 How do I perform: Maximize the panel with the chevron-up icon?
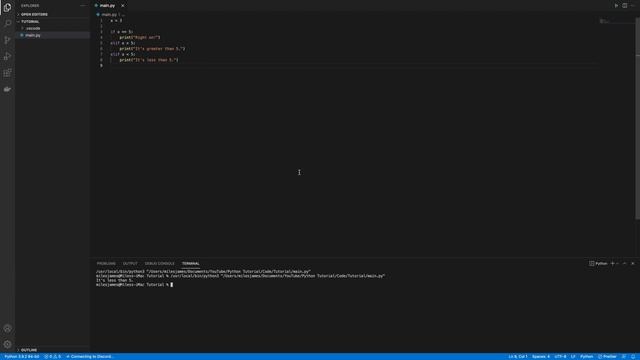624,264
